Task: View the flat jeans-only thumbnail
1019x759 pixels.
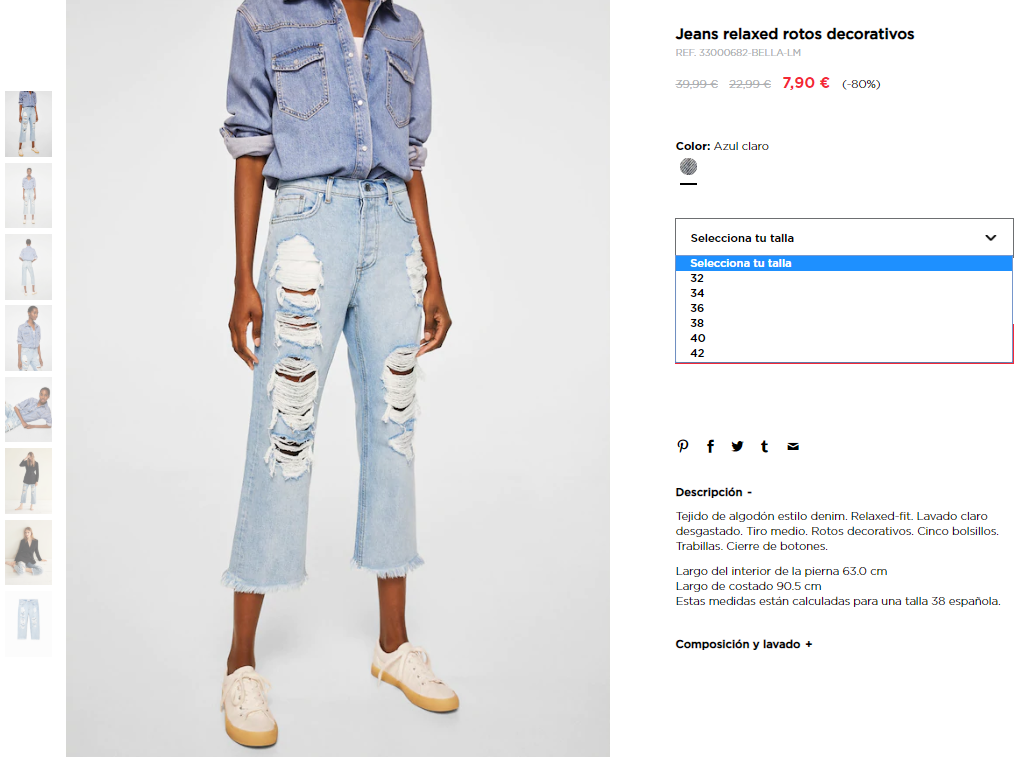Action: point(29,624)
